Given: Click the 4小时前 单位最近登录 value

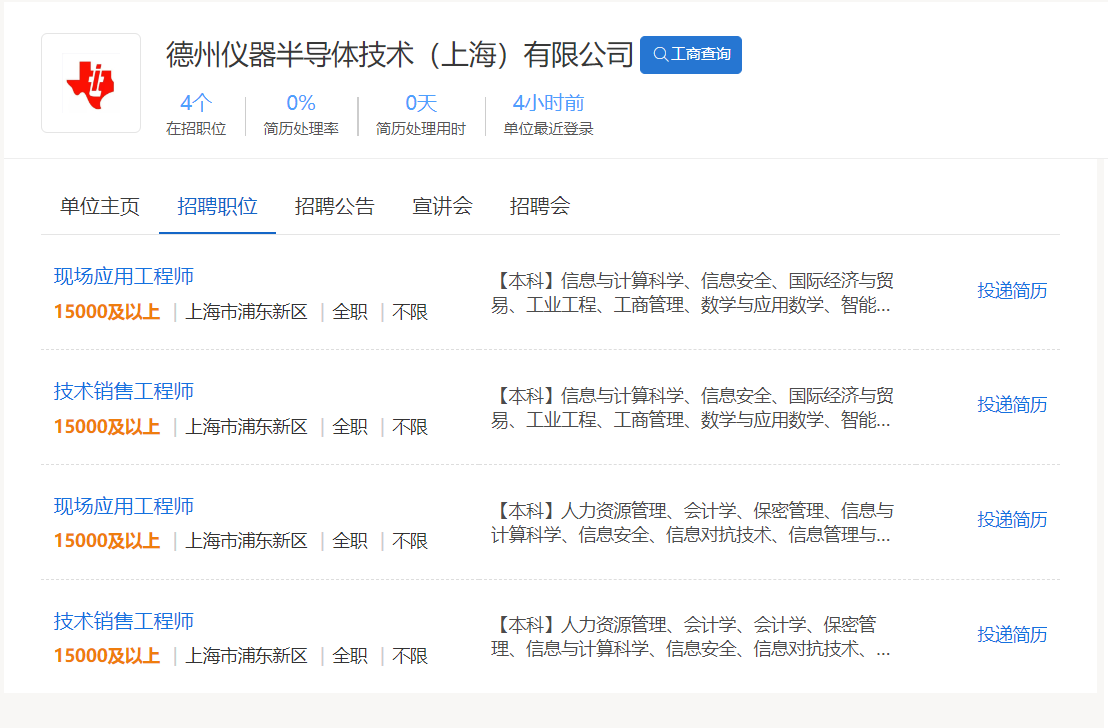Looking at the screenshot, I should tap(548, 103).
